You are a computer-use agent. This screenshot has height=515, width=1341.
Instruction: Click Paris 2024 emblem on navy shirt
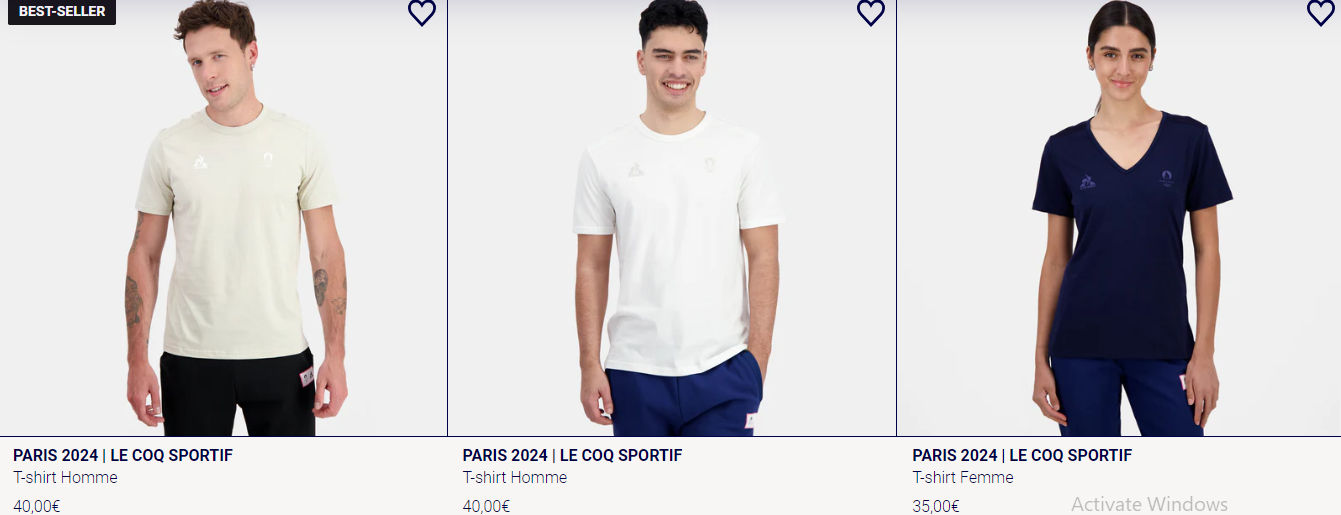1166,177
